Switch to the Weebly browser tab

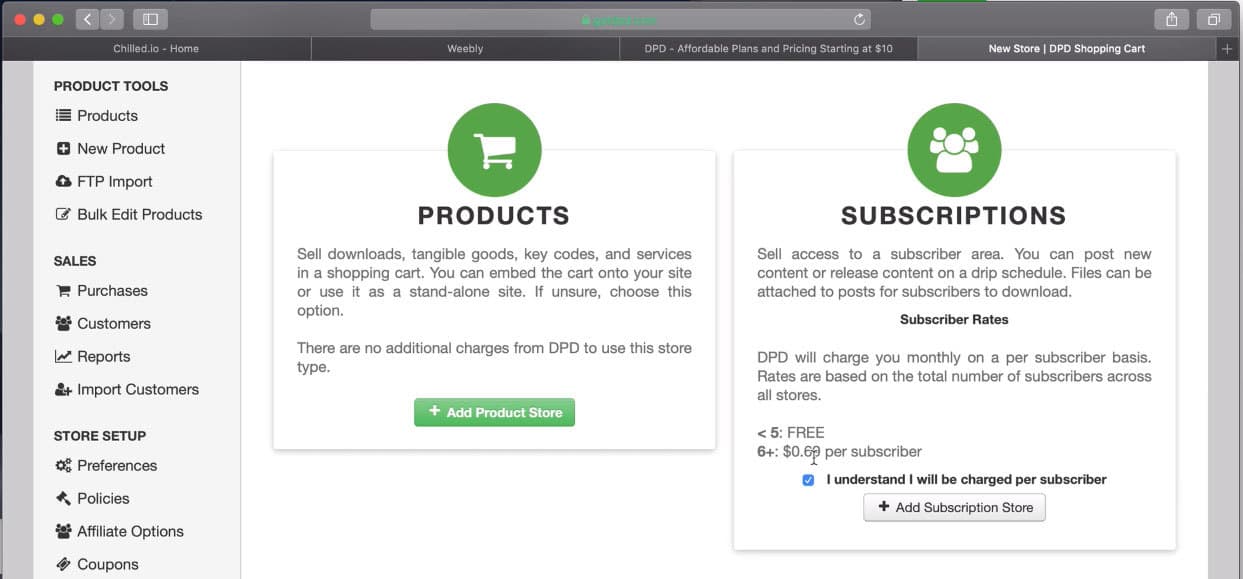point(465,48)
